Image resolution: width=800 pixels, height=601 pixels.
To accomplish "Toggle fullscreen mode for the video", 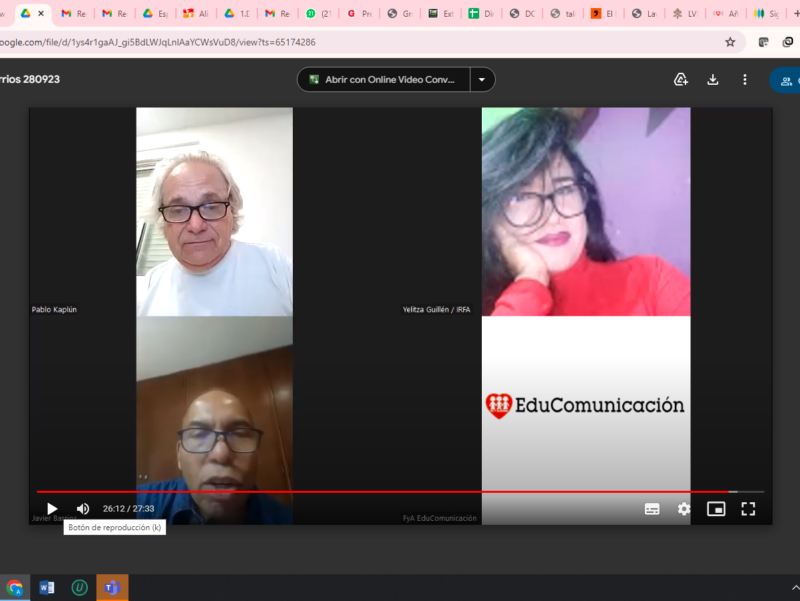I will tap(748, 509).
